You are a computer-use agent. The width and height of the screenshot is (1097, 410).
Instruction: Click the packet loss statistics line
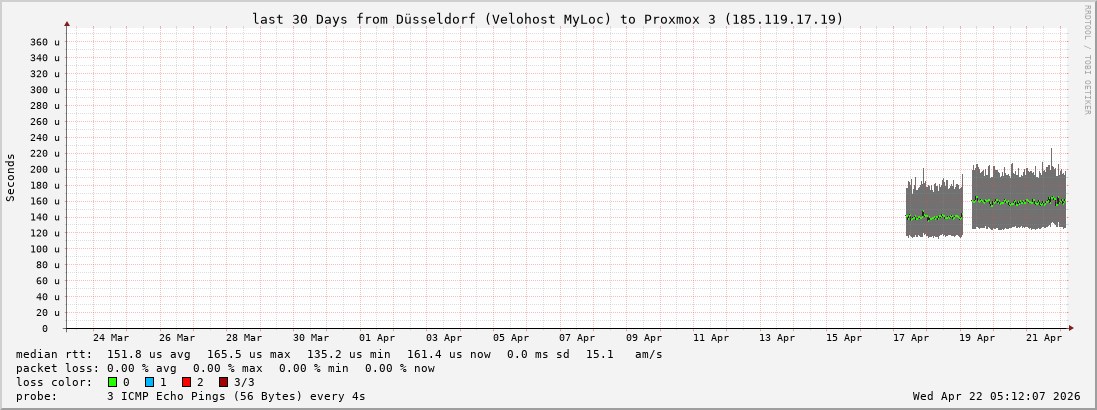(225, 368)
